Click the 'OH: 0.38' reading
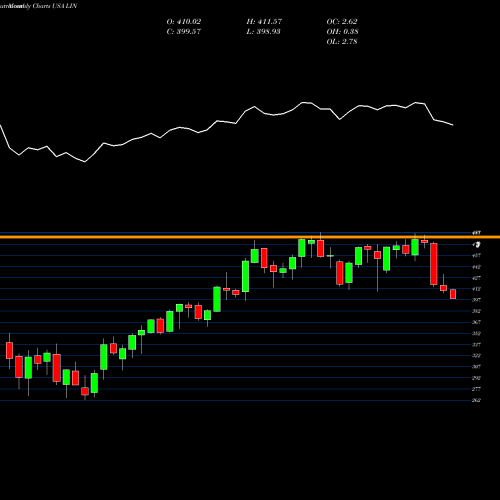This screenshot has height=500, width=500. (342, 32)
